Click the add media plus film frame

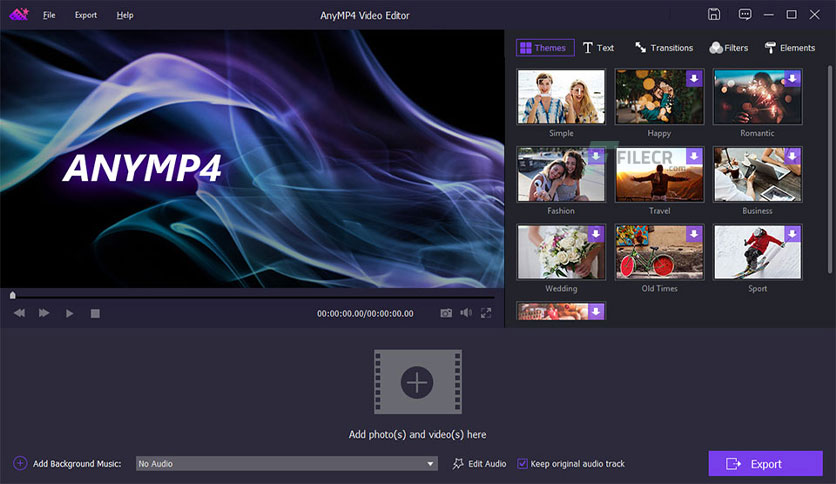pos(417,382)
